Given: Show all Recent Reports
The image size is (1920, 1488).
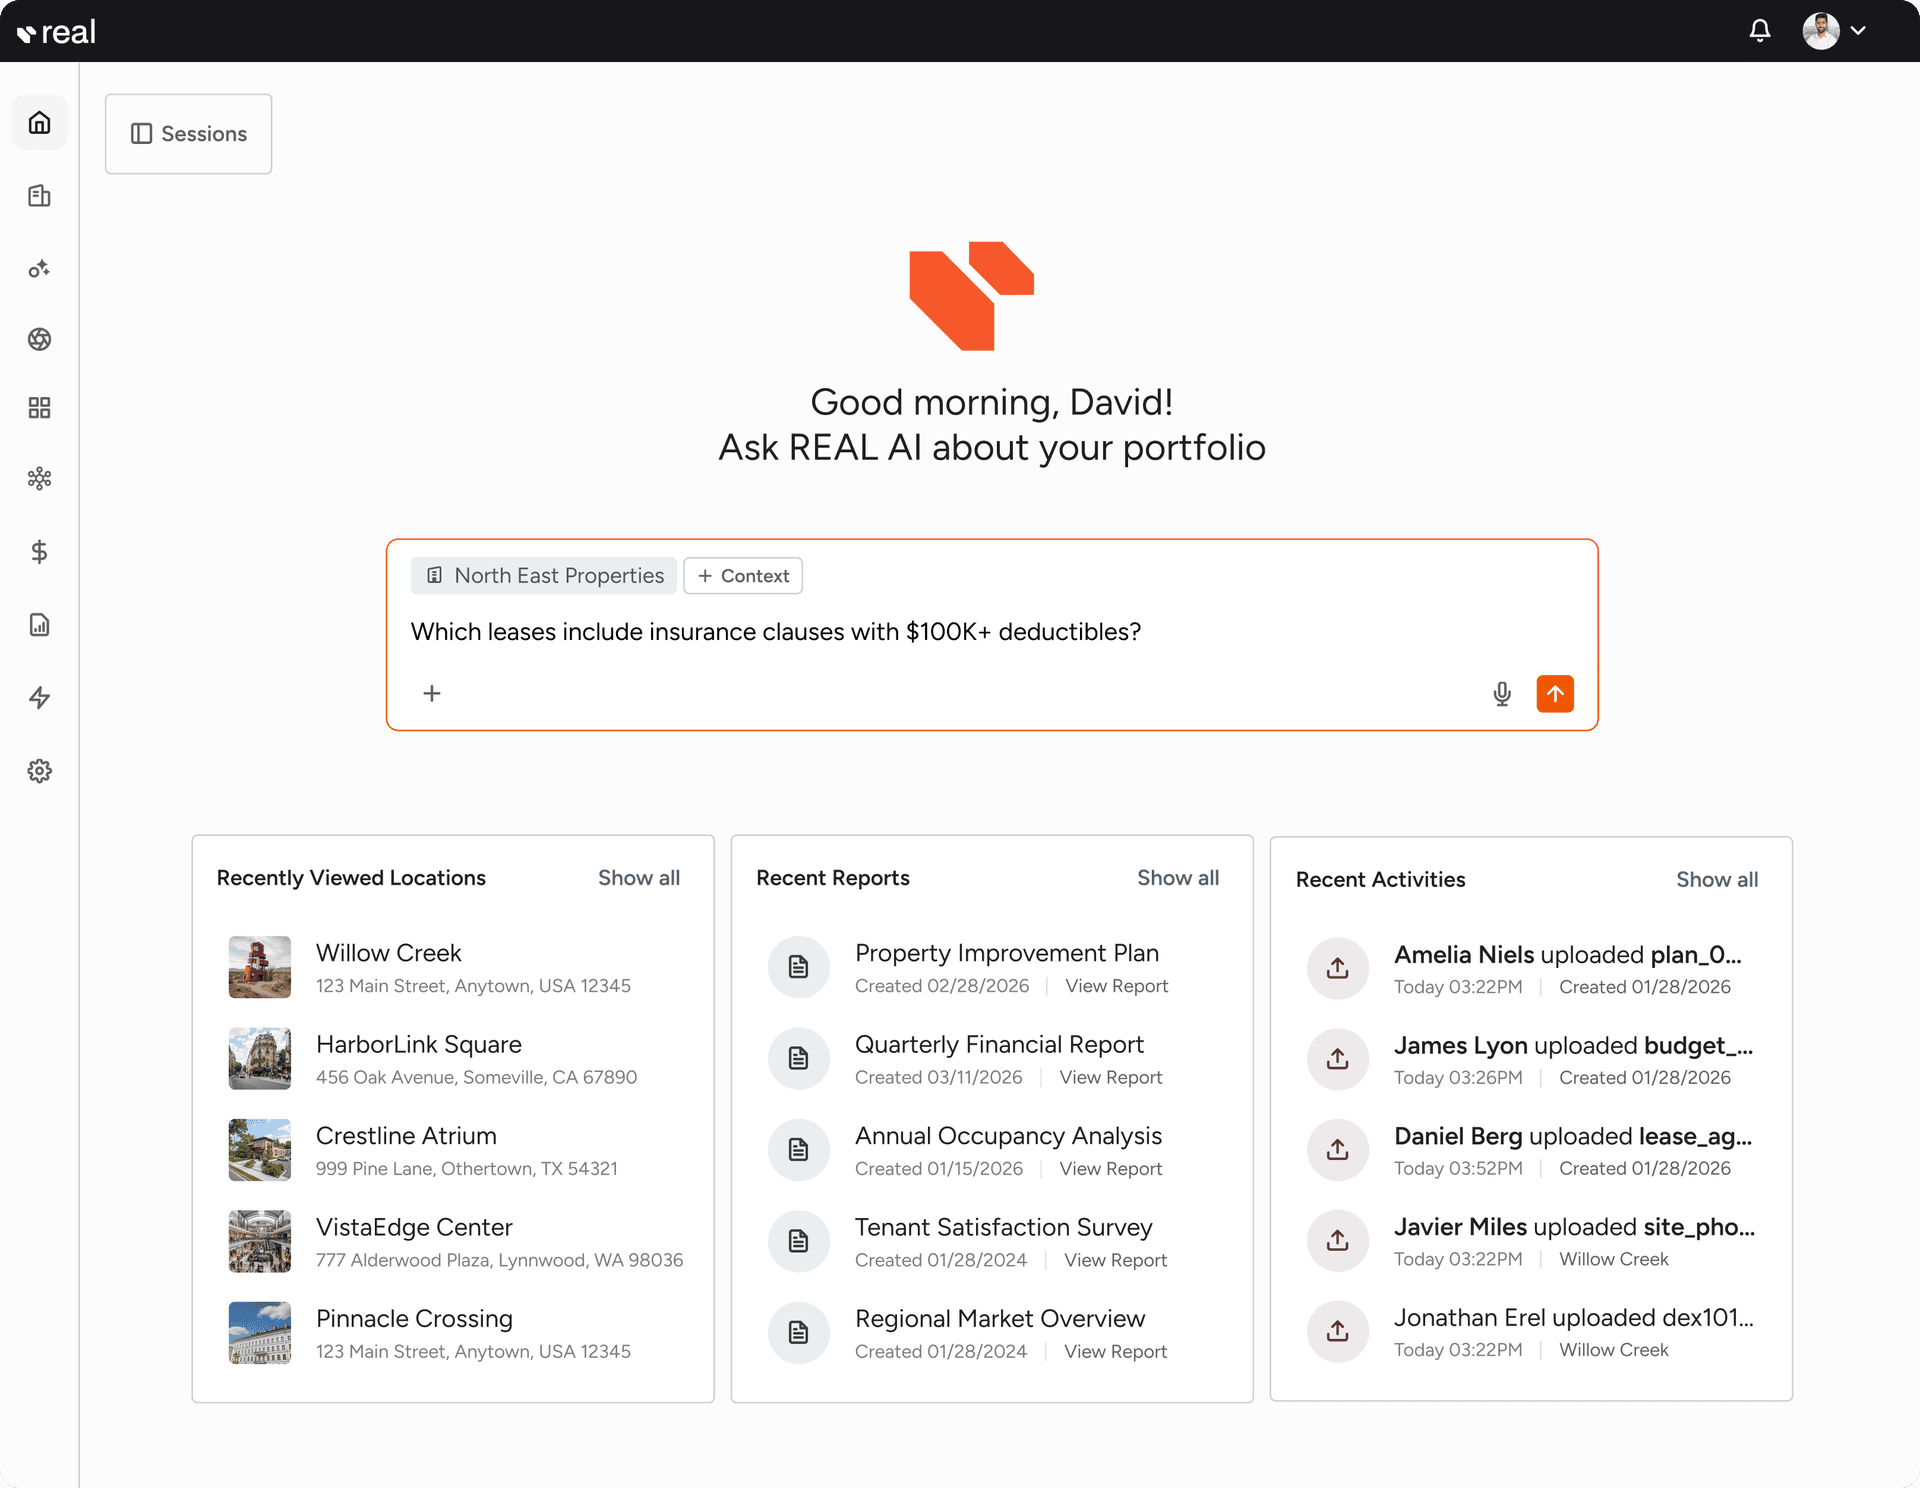Looking at the screenshot, I should tap(1178, 878).
